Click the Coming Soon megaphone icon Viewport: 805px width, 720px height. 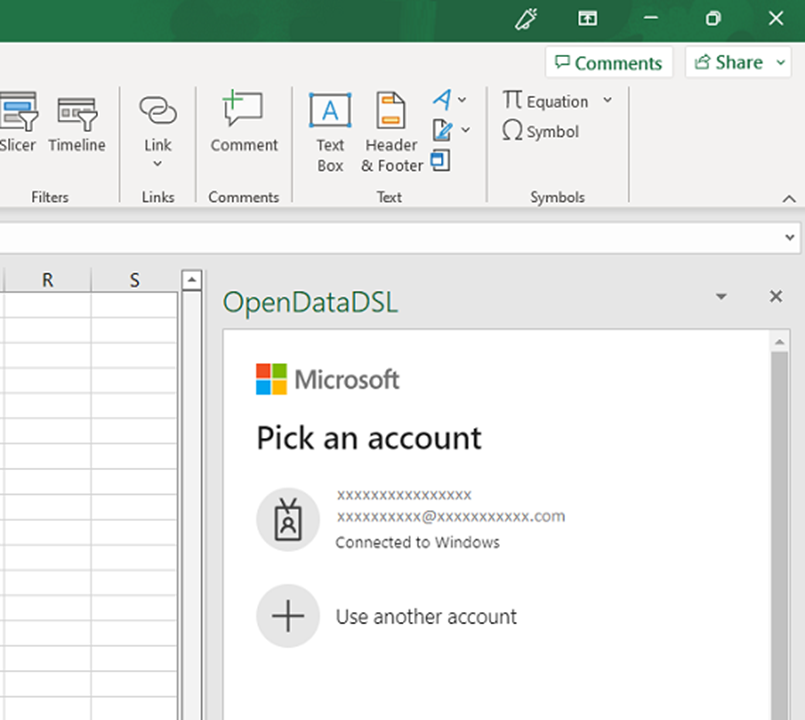tap(526, 19)
